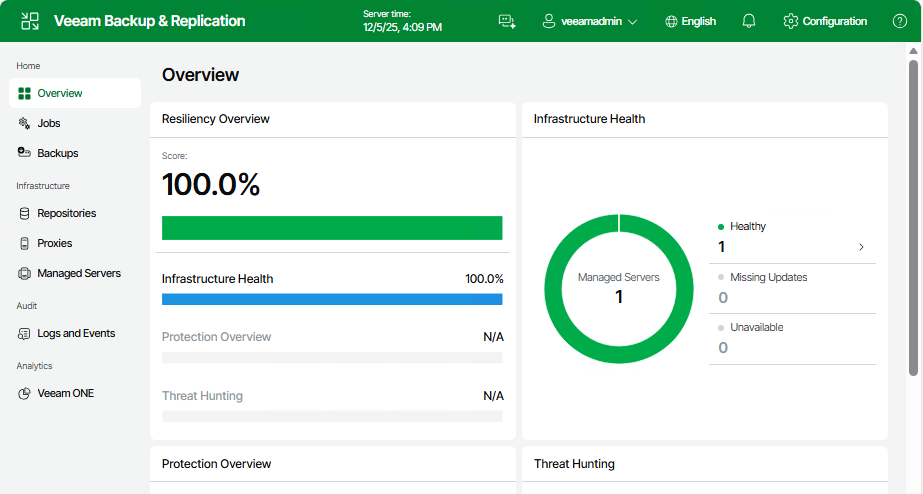Go to Managed Servers in sidebar

point(78,273)
